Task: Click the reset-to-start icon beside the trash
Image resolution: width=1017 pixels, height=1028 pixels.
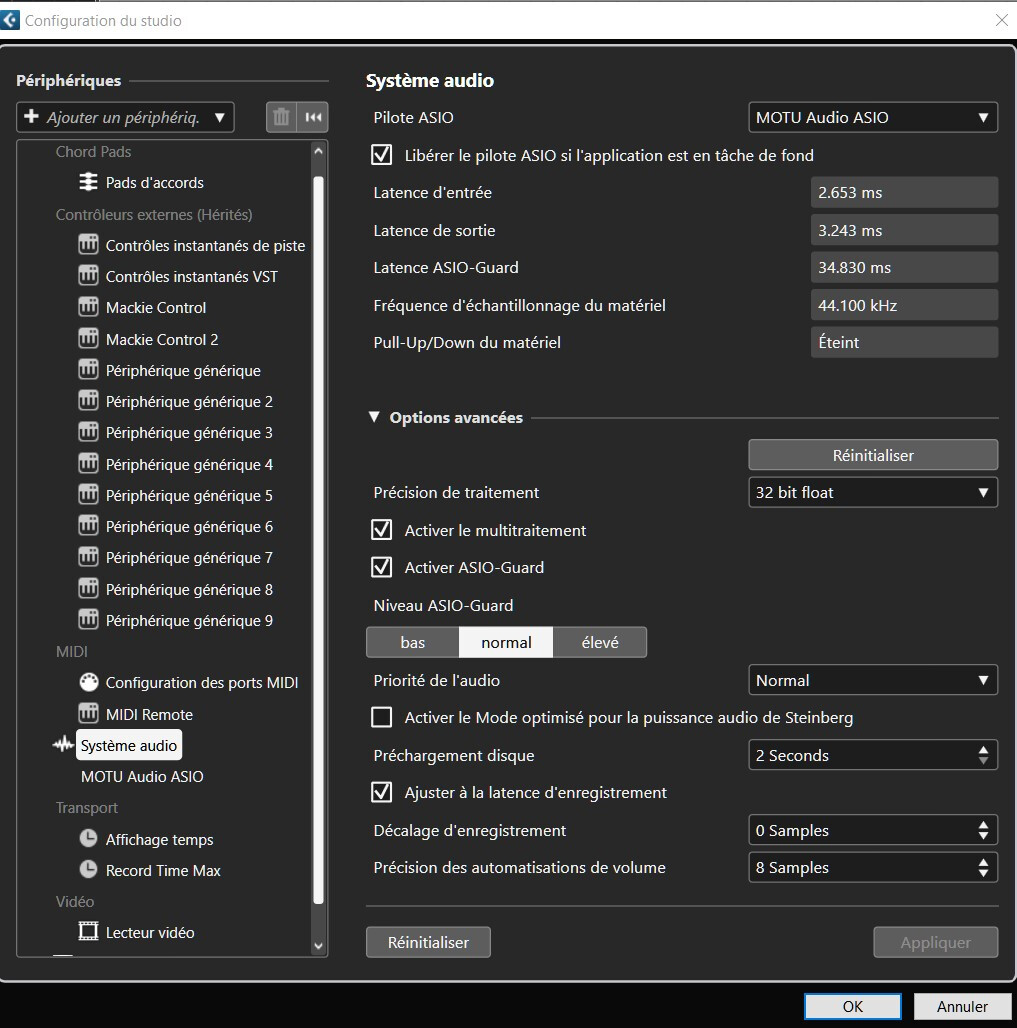Action: click(x=313, y=117)
